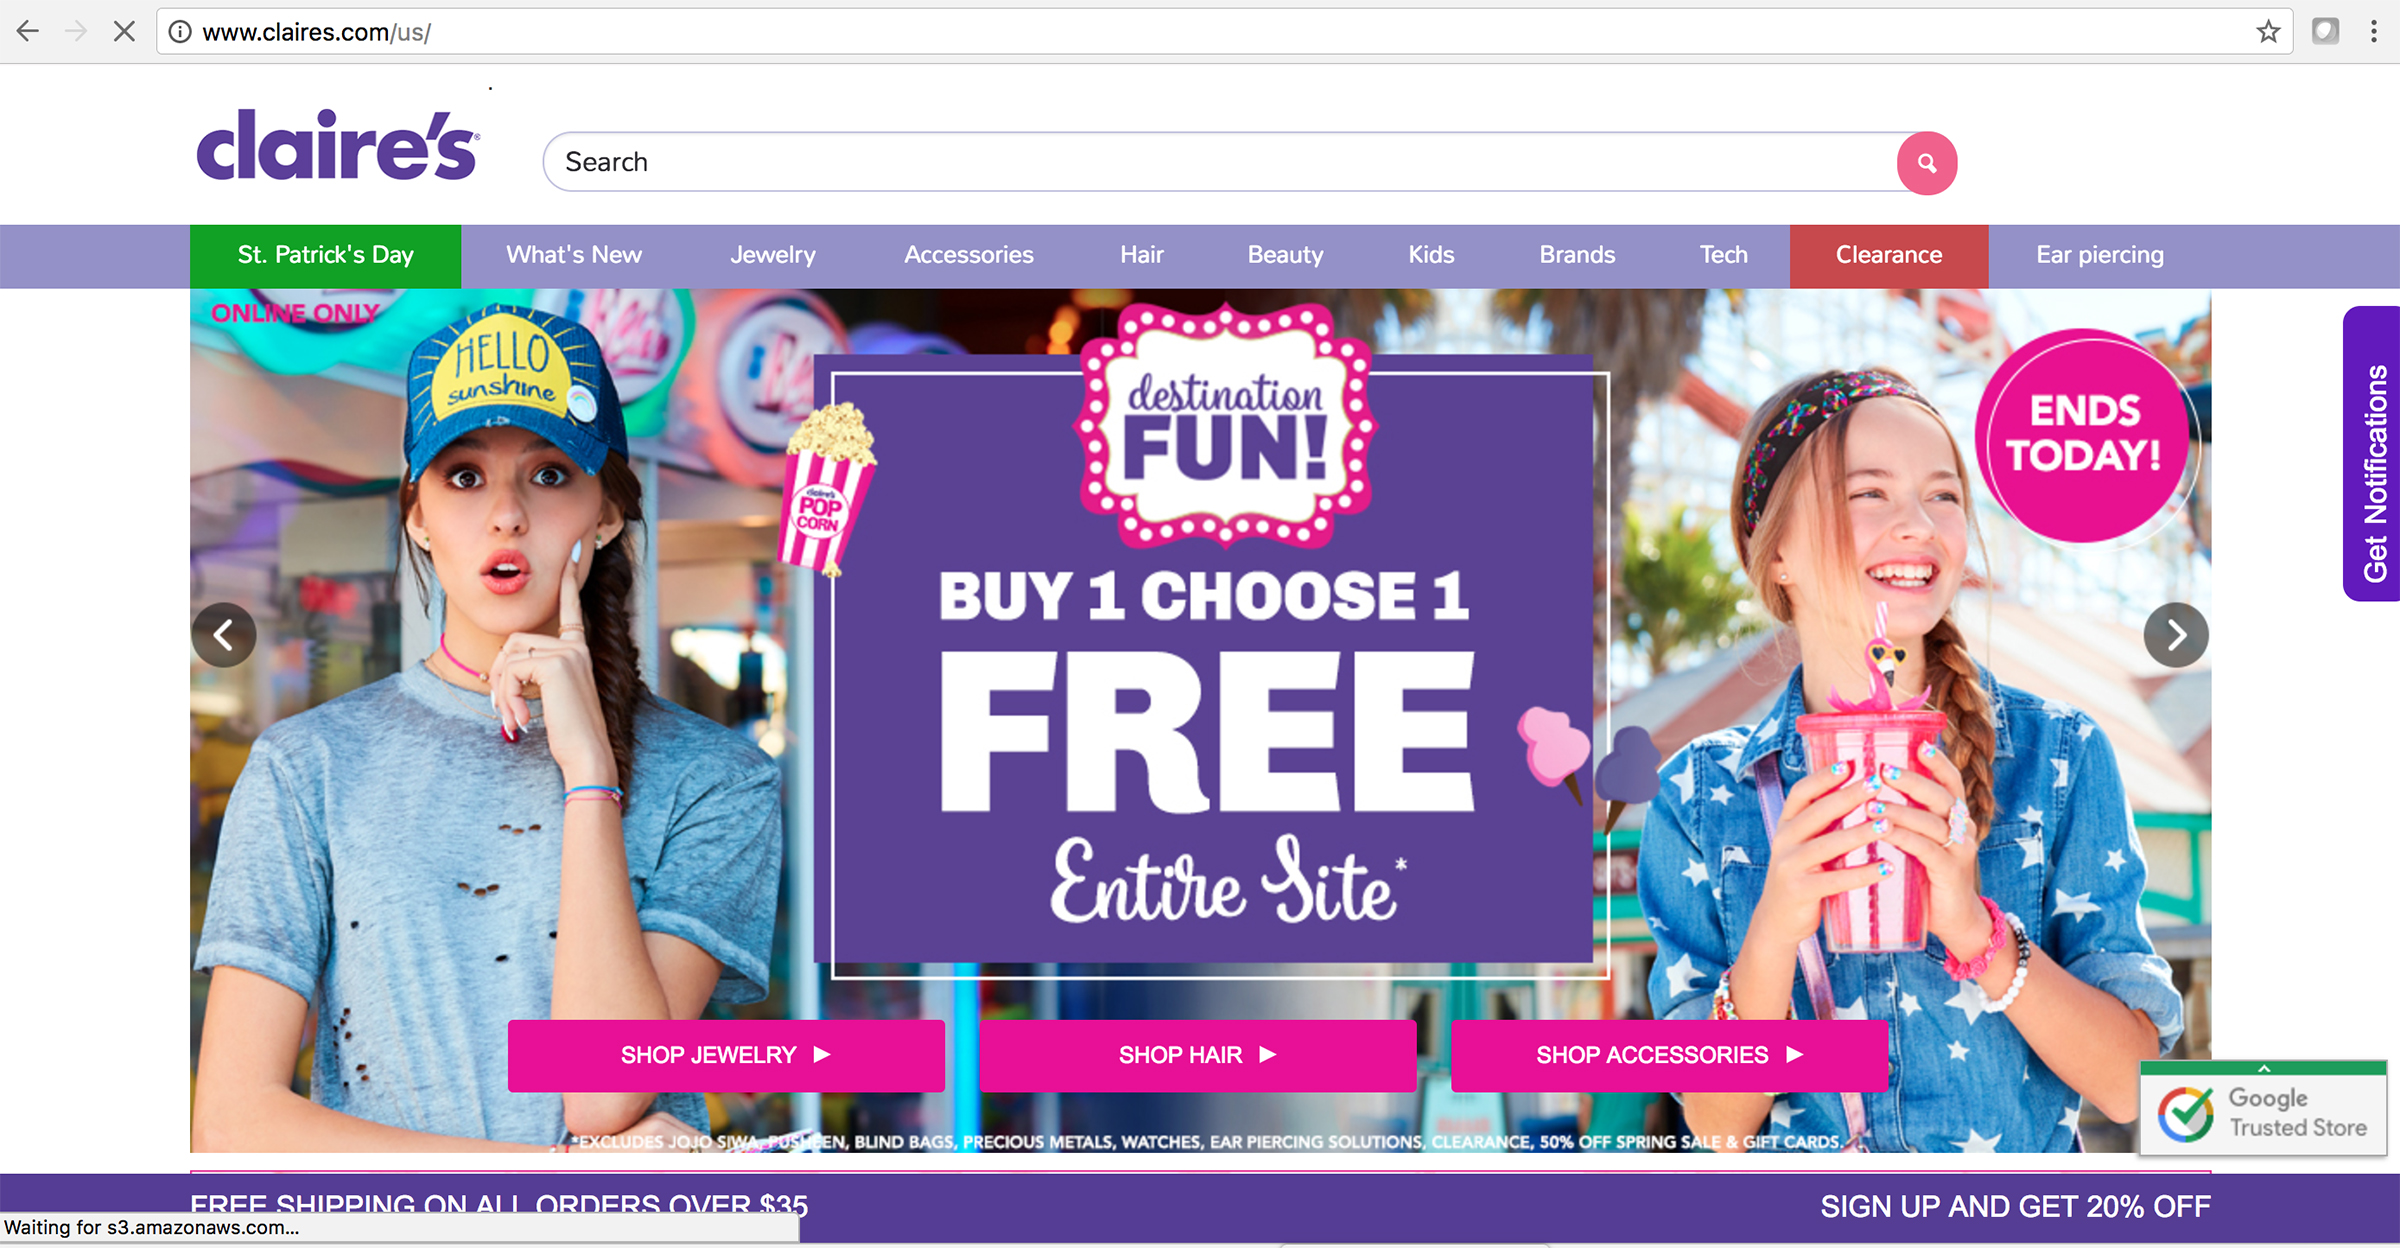The width and height of the screenshot is (2400, 1248).
Task: Show next carousel slide arrow
Action: (2176, 635)
